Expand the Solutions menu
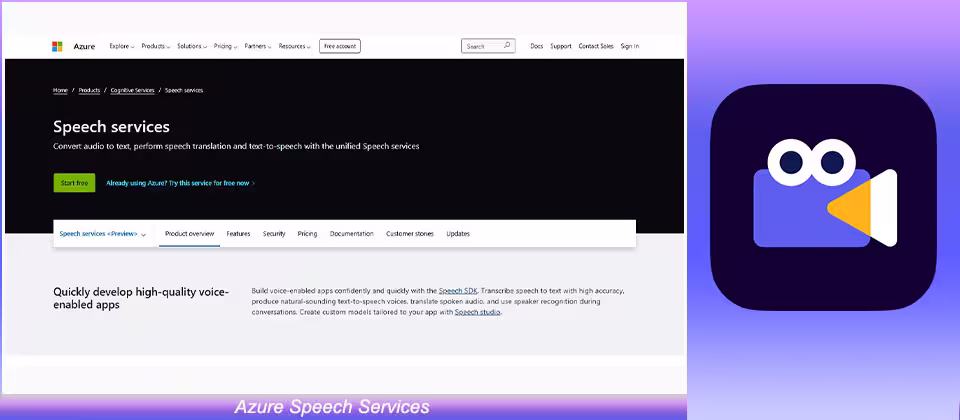The image size is (960, 420). point(192,47)
